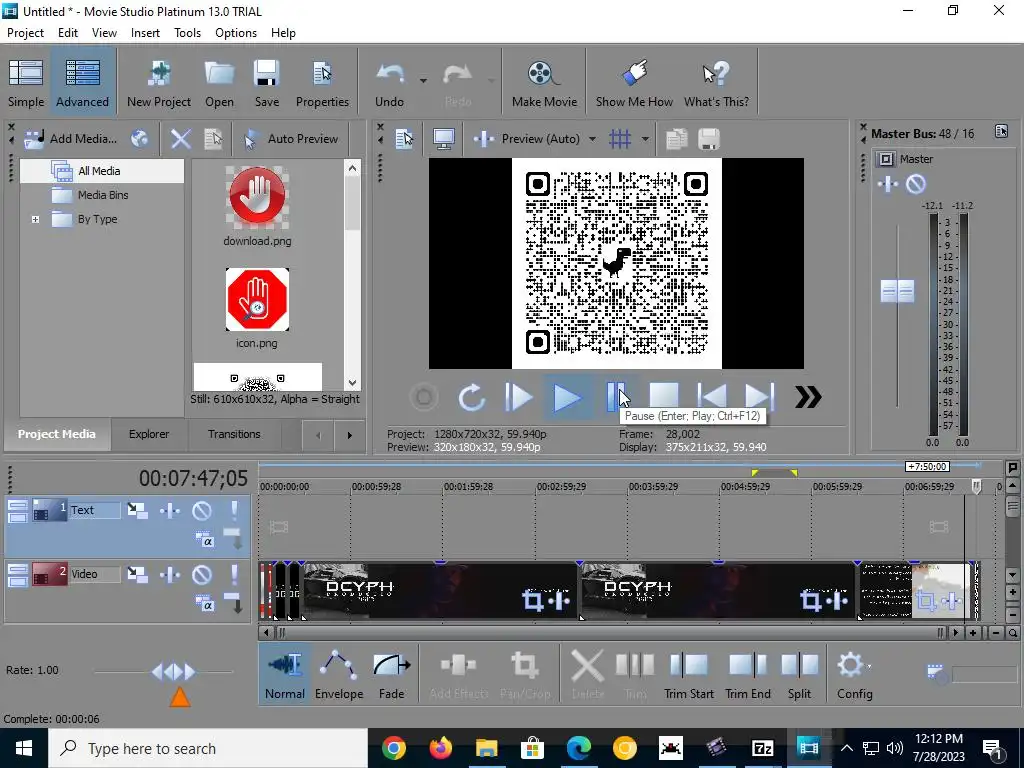Open Config tool dropdown
The width and height of the screenshot is (1024, 768).
(855, 674)
